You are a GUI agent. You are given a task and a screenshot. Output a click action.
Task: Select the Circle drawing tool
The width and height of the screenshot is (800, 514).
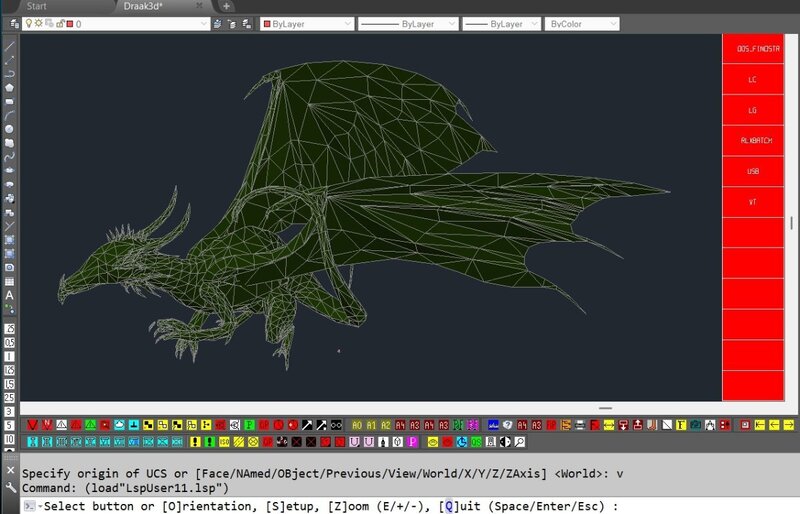coord(9,129)
